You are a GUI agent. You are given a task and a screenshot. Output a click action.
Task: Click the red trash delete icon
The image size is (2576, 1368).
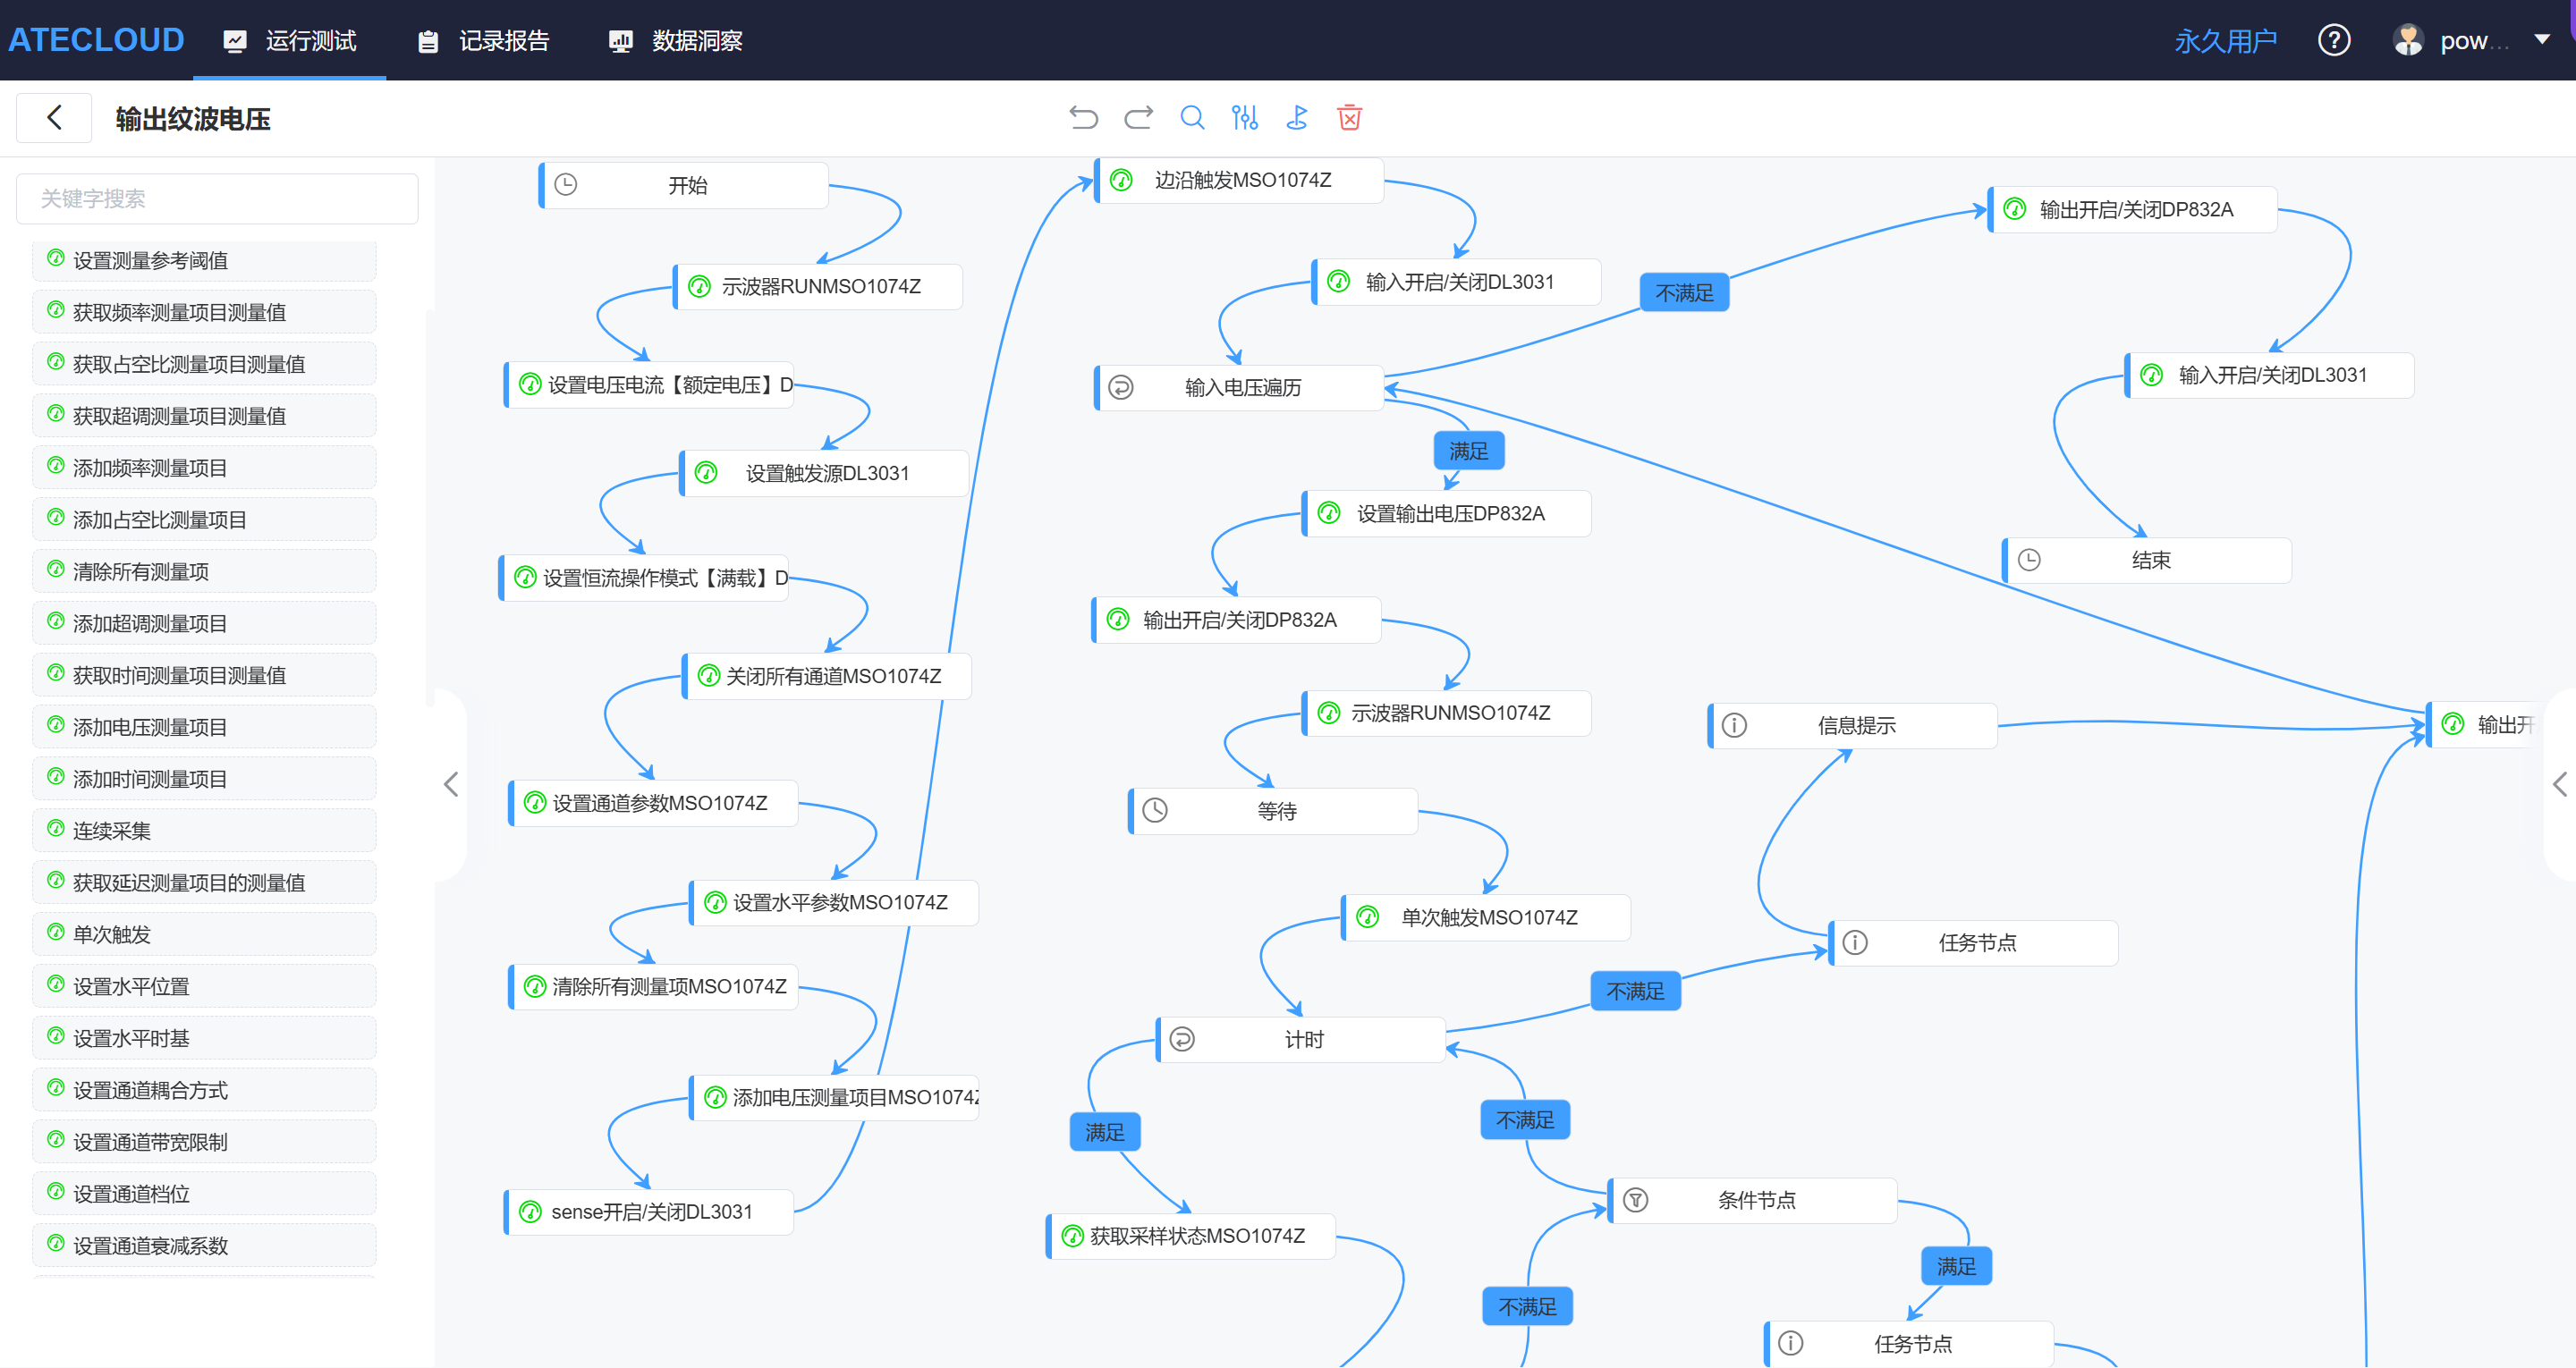(1349, 118)
